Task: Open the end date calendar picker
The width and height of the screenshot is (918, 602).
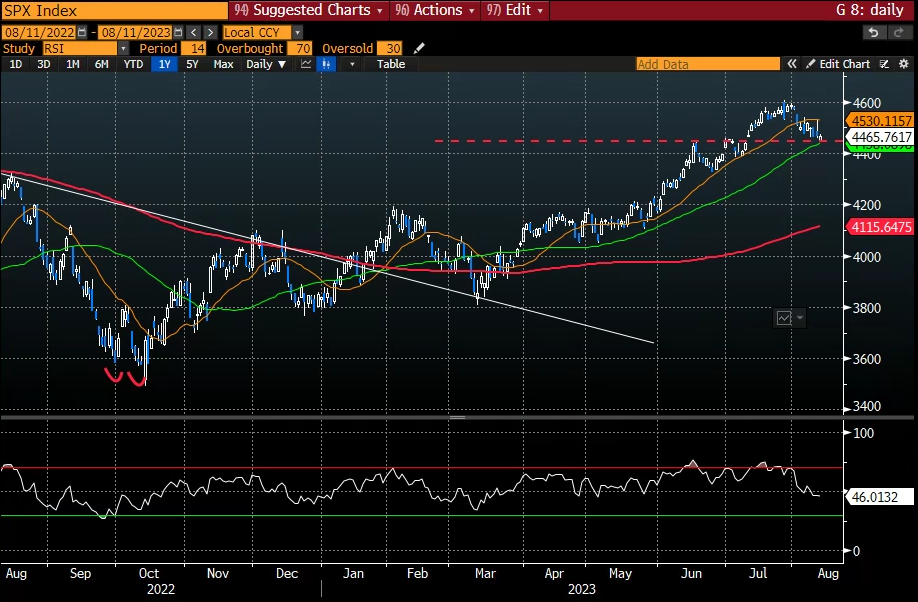Action: [179, 32]
